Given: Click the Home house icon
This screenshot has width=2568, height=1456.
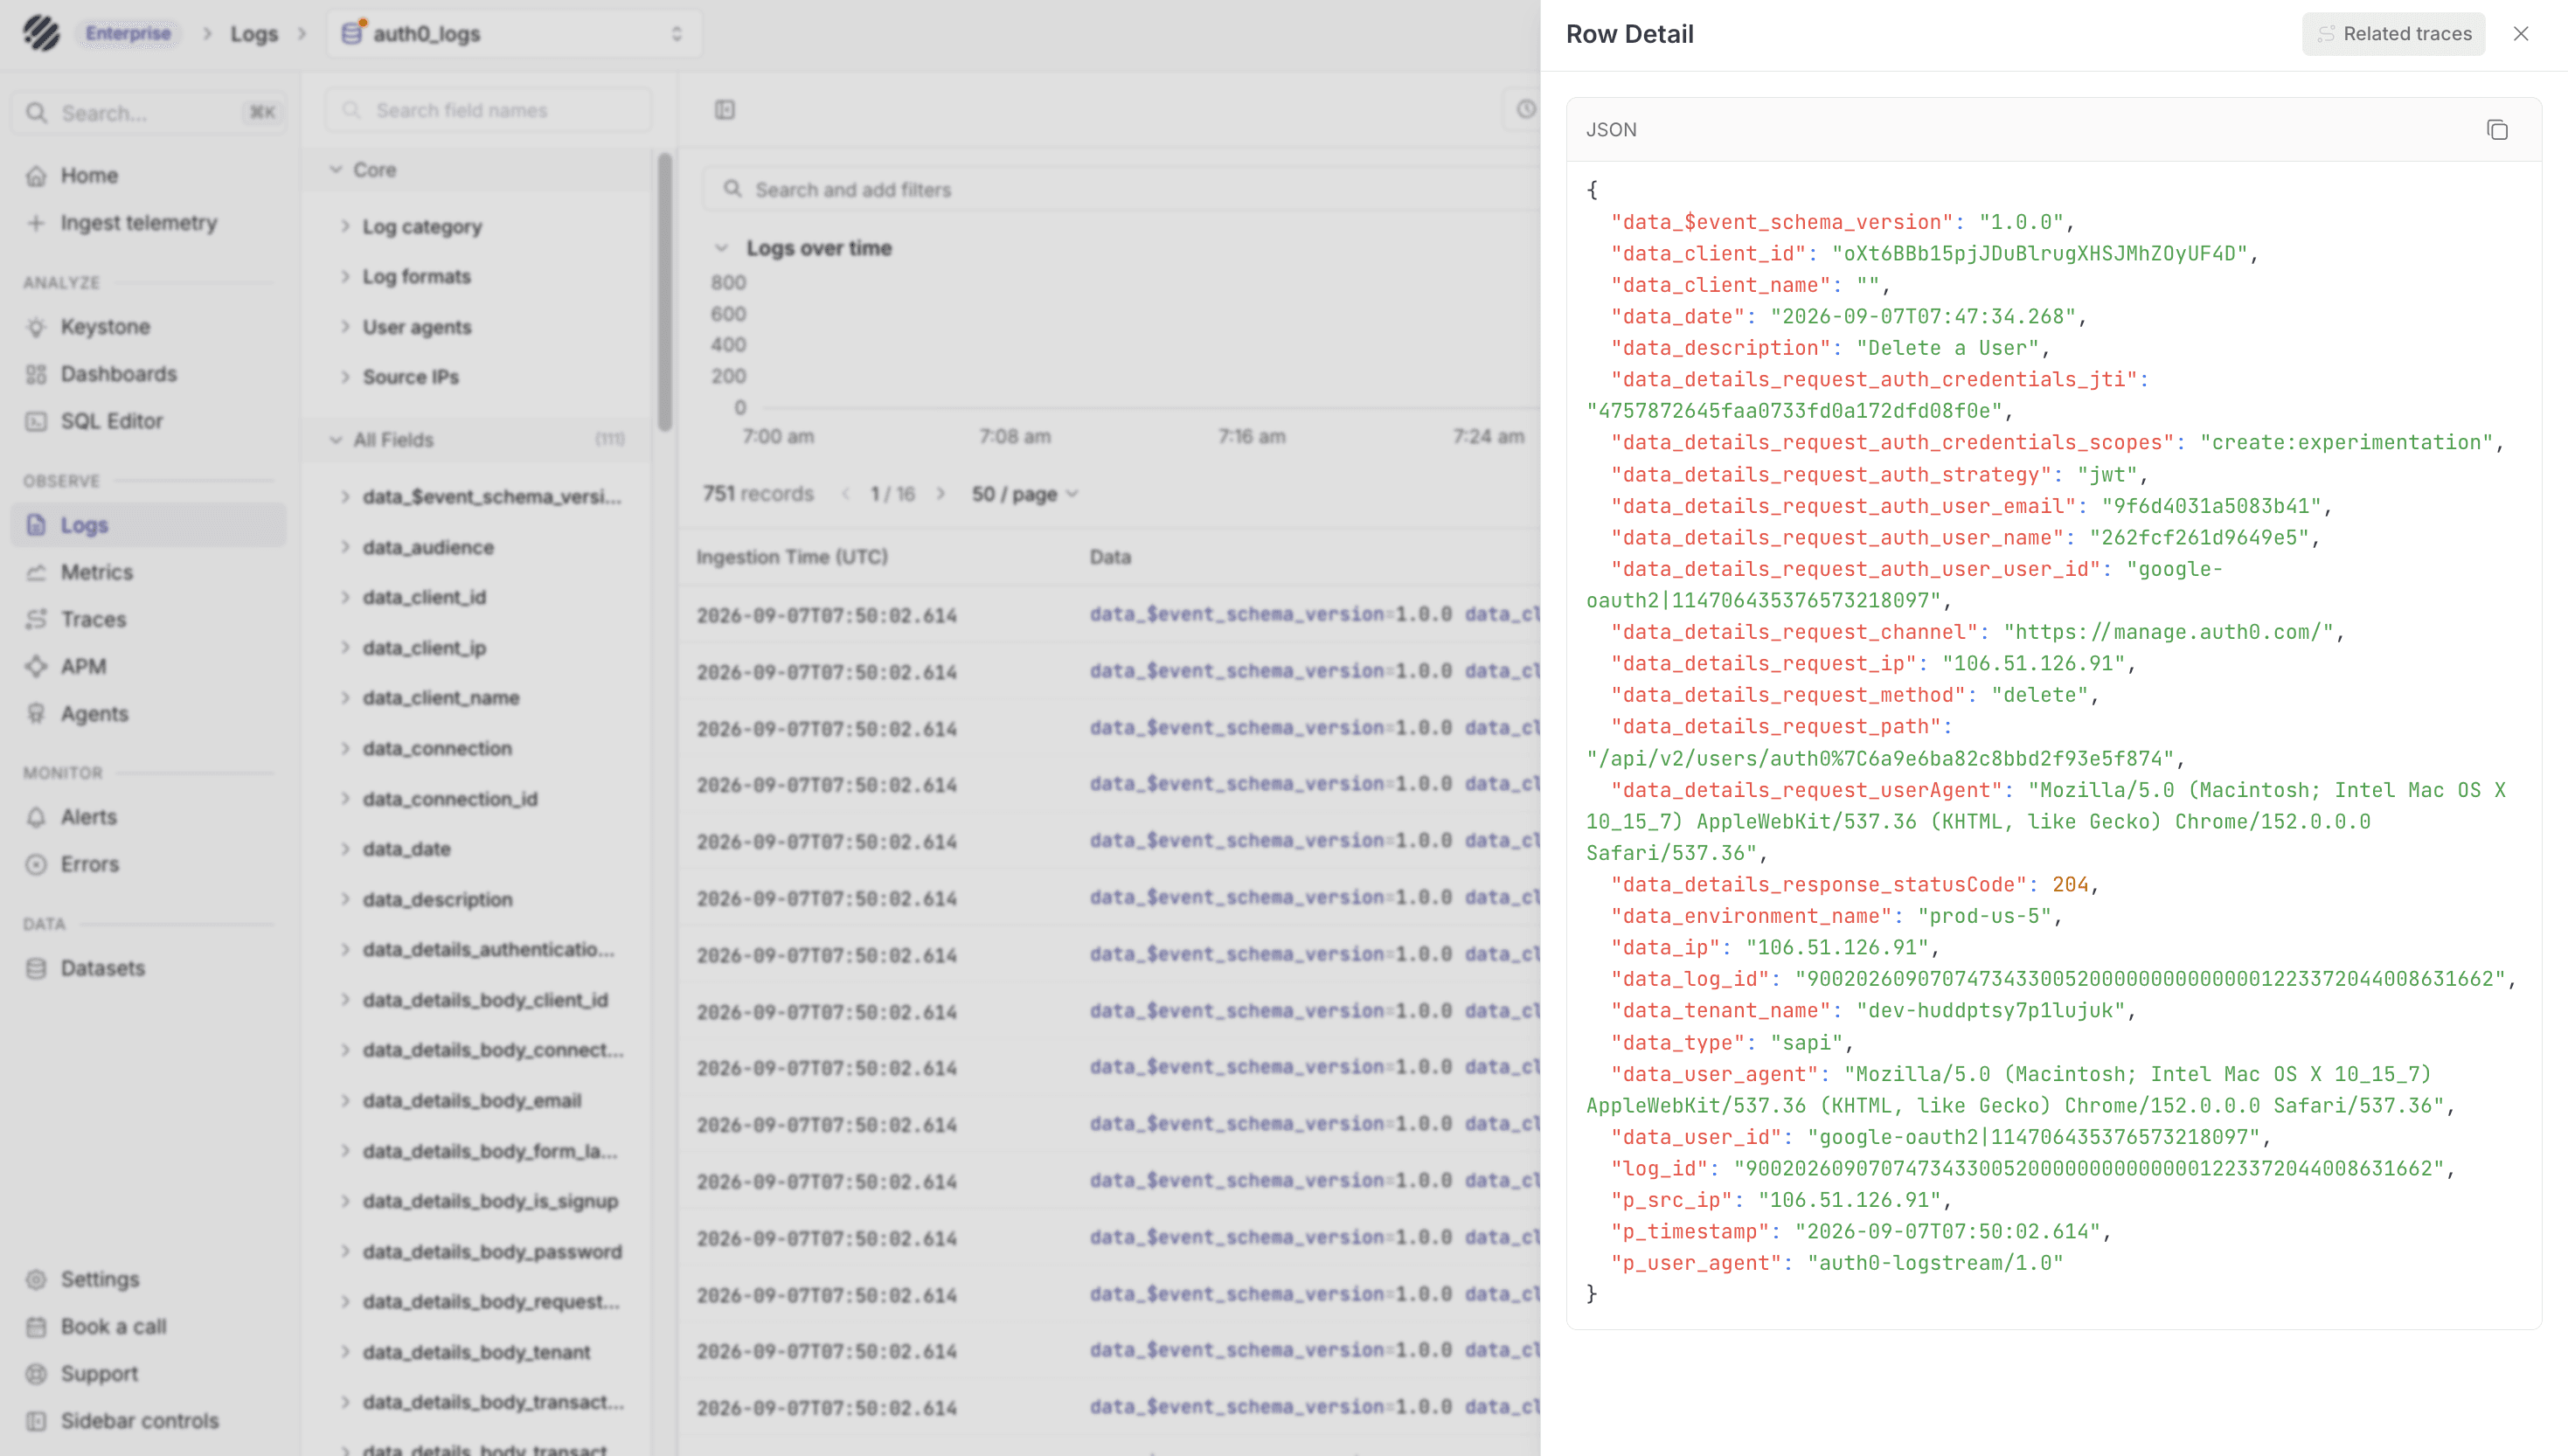Looking at the screenshot, I should click(36, 175).
